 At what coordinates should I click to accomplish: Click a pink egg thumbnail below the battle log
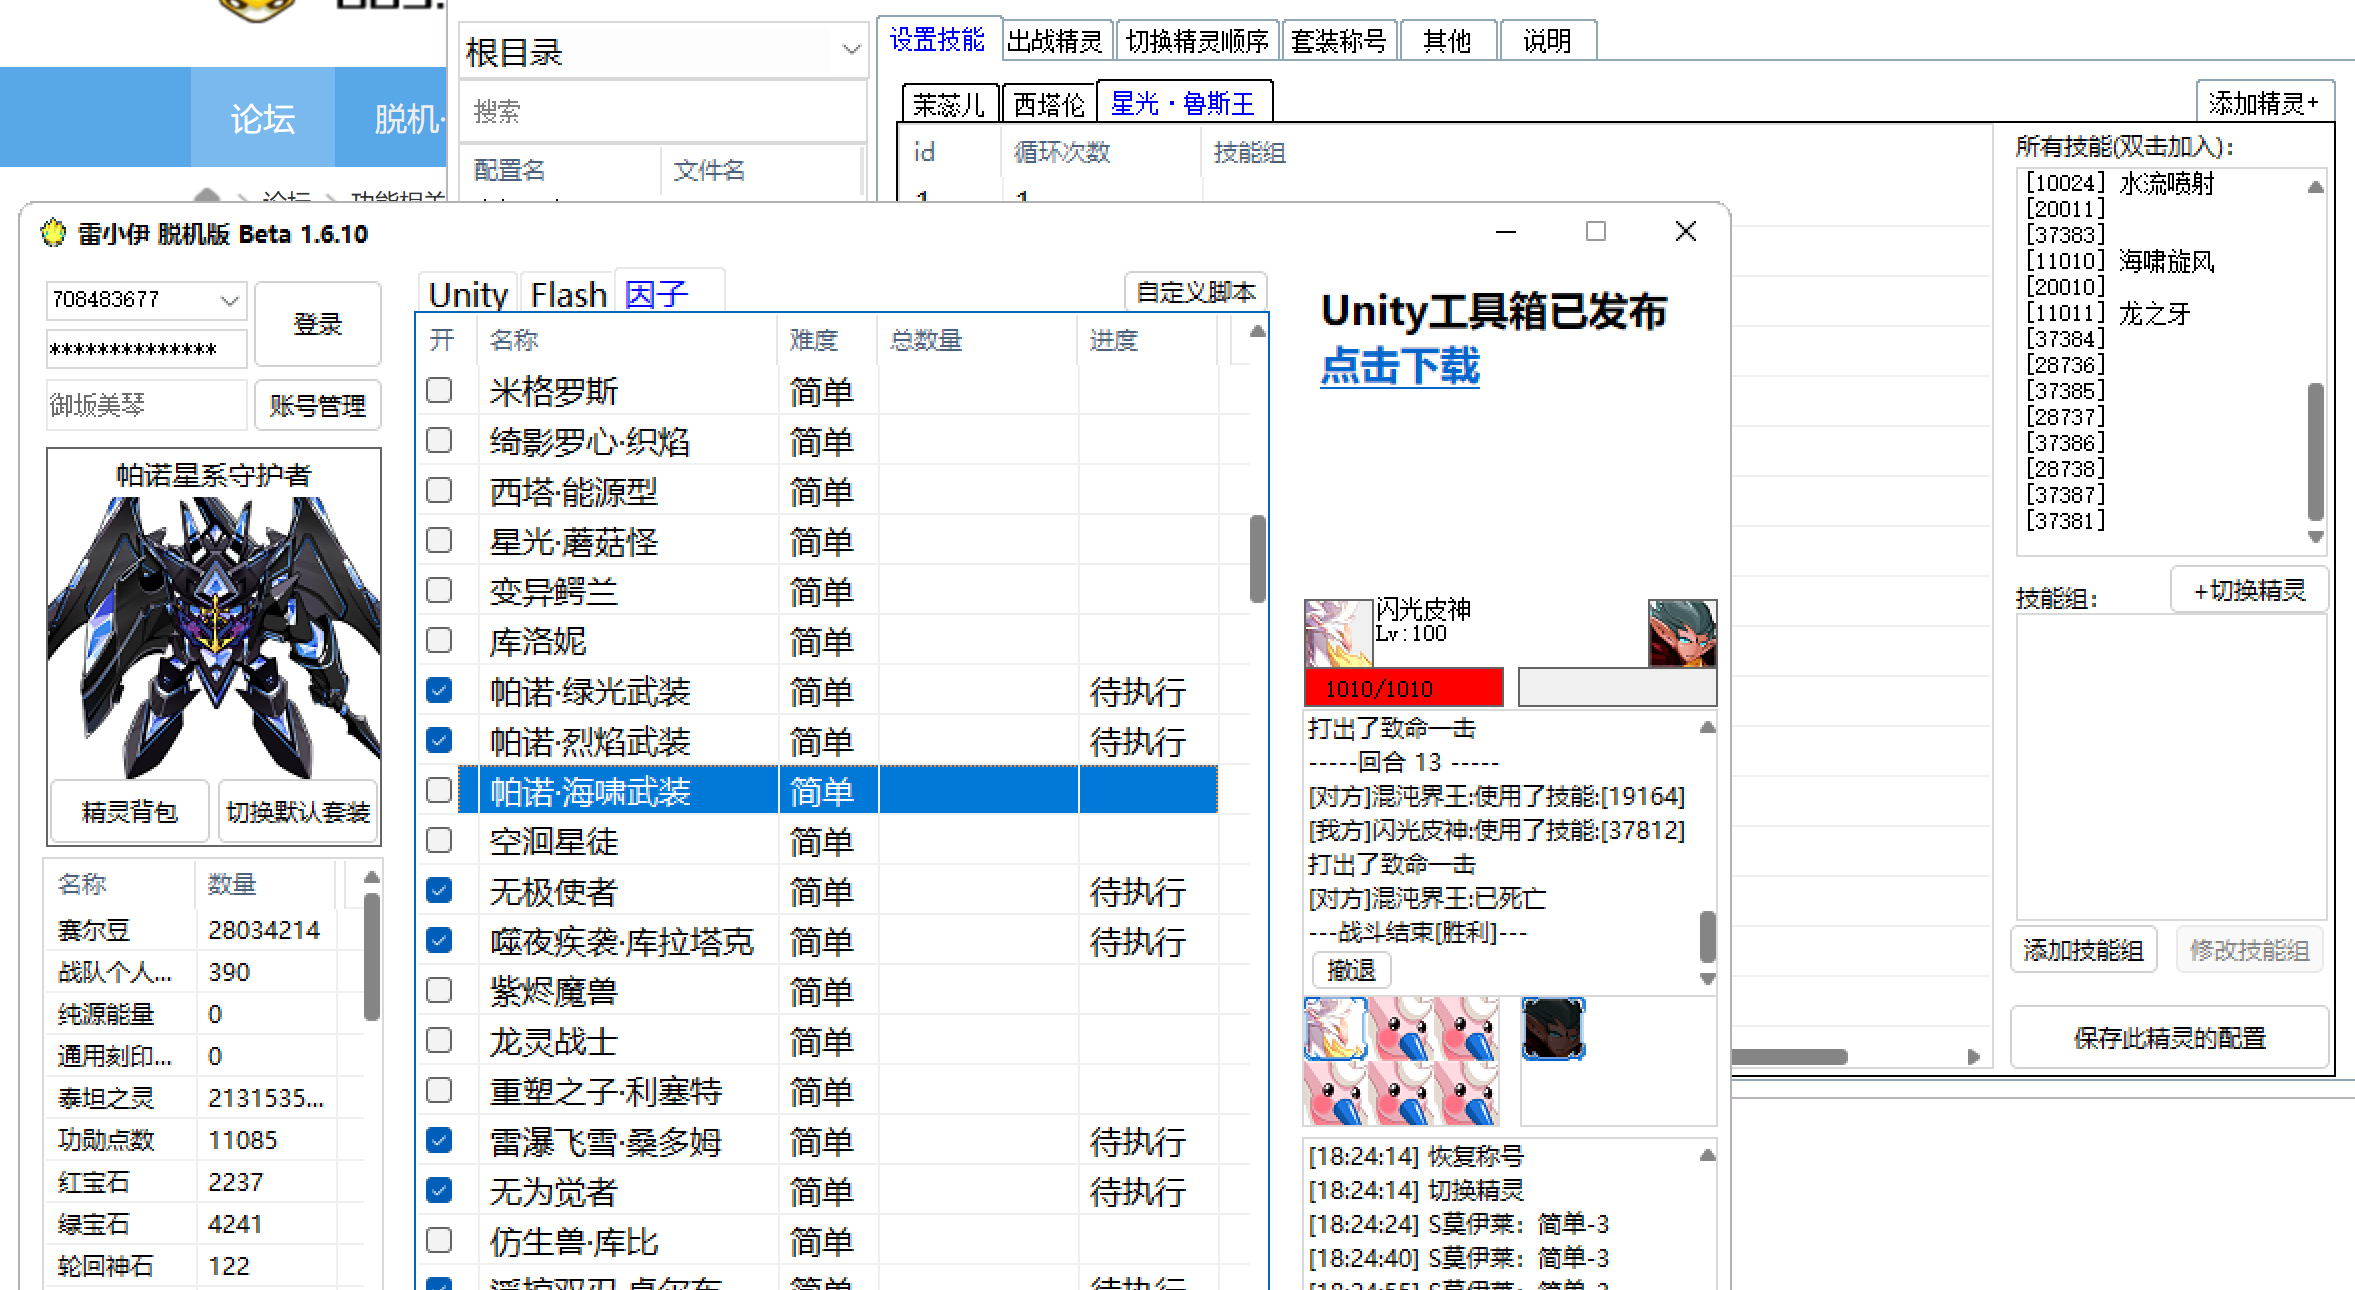point(1400,1028)
